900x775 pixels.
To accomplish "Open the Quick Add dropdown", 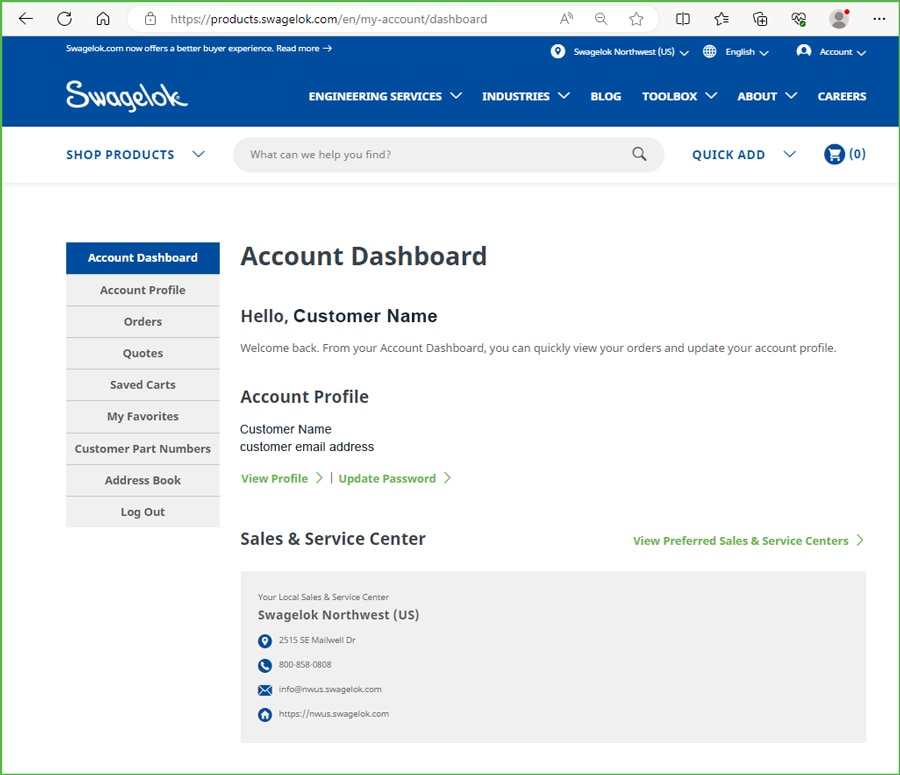I will tap(744, 154).
